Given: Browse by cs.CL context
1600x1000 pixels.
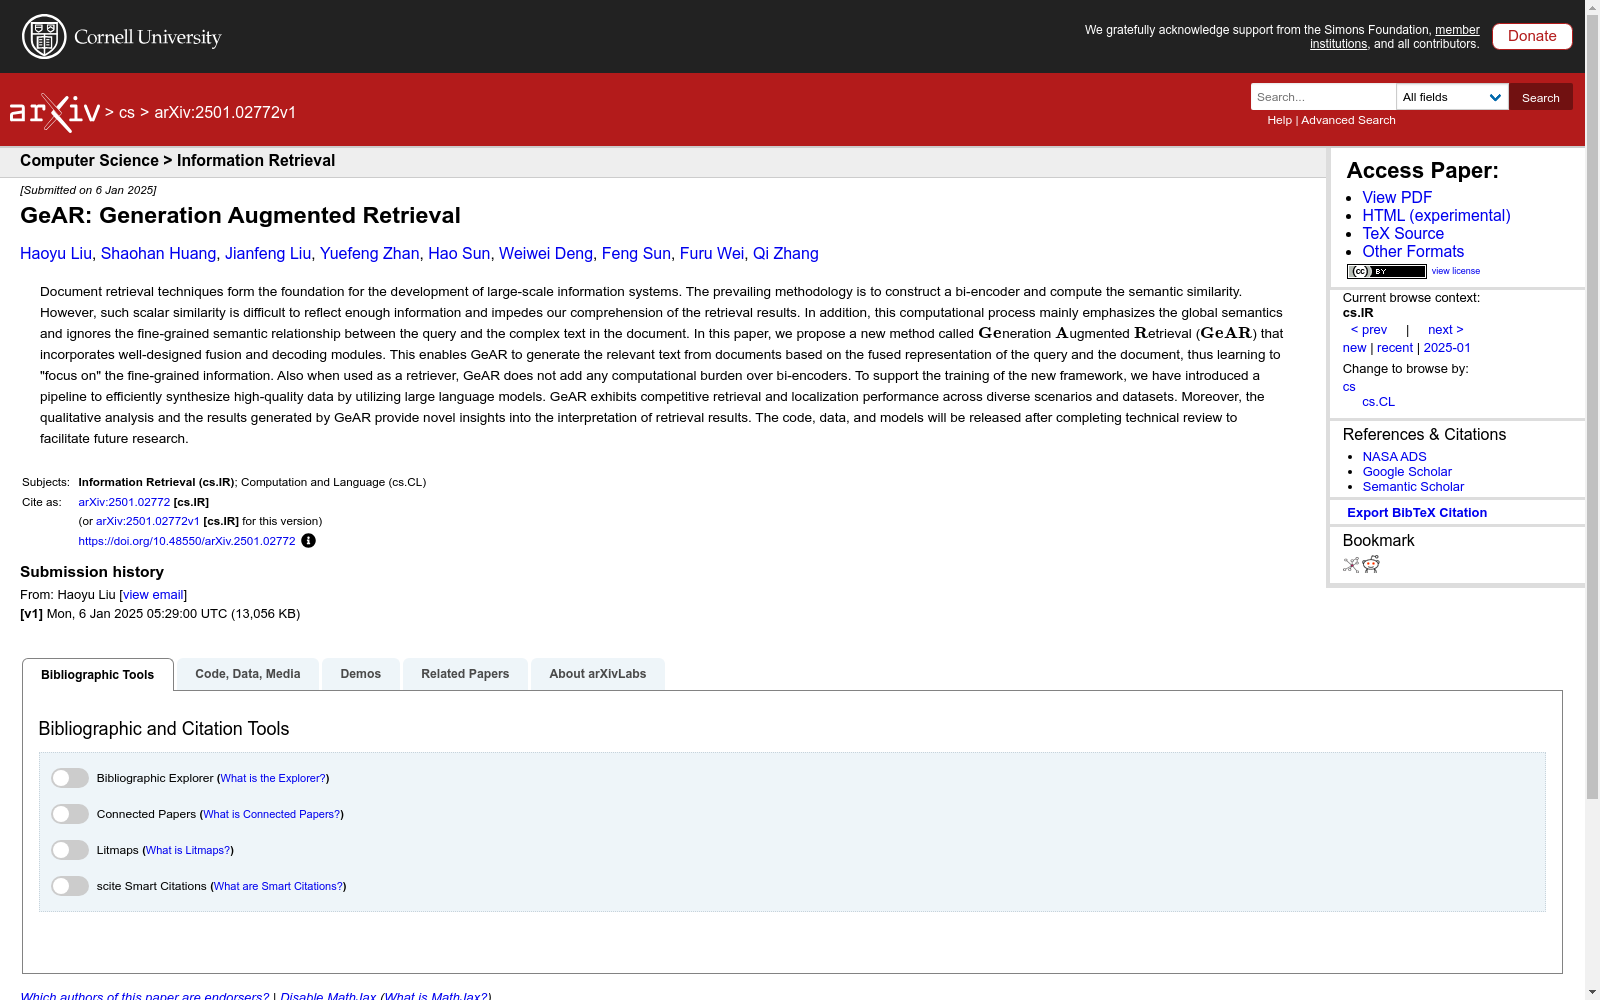Looking at the screenshot, I should pos(1378,402).
